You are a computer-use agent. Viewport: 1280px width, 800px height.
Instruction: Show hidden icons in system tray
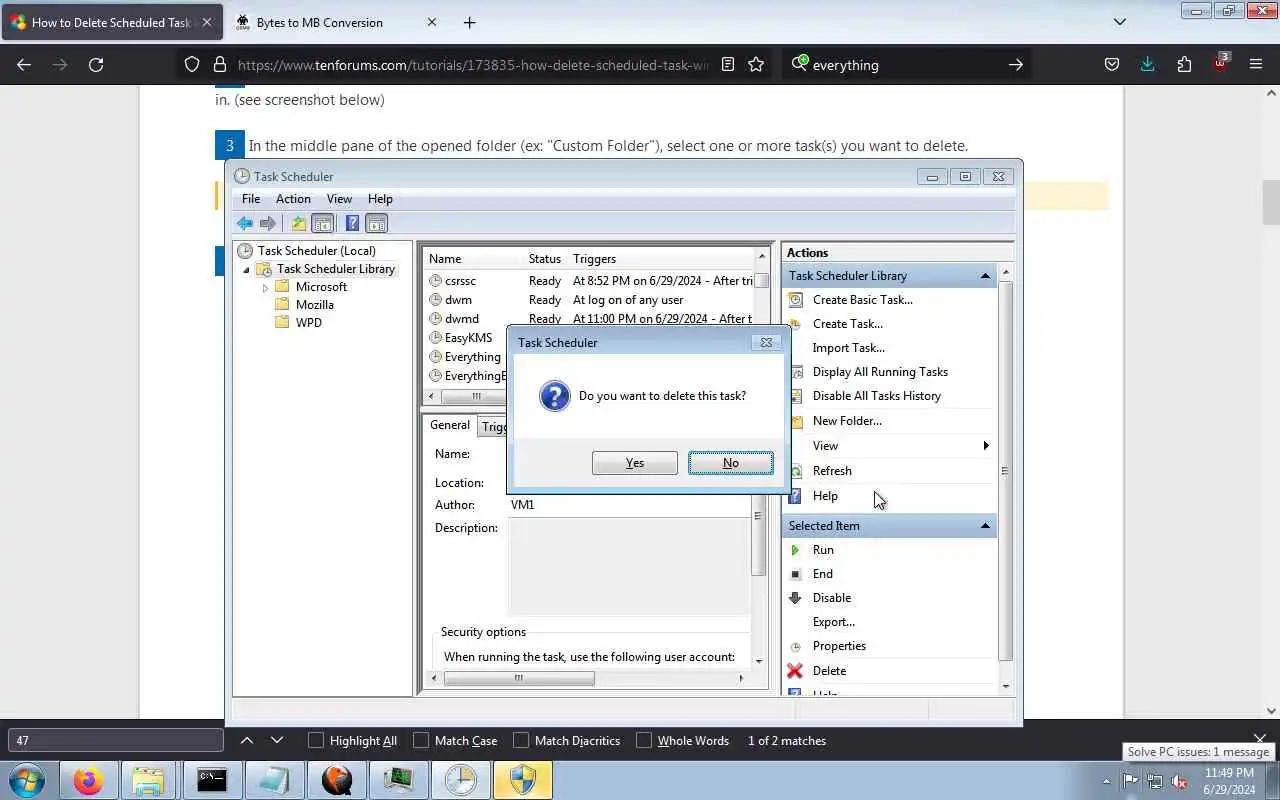click(1106, 781)
